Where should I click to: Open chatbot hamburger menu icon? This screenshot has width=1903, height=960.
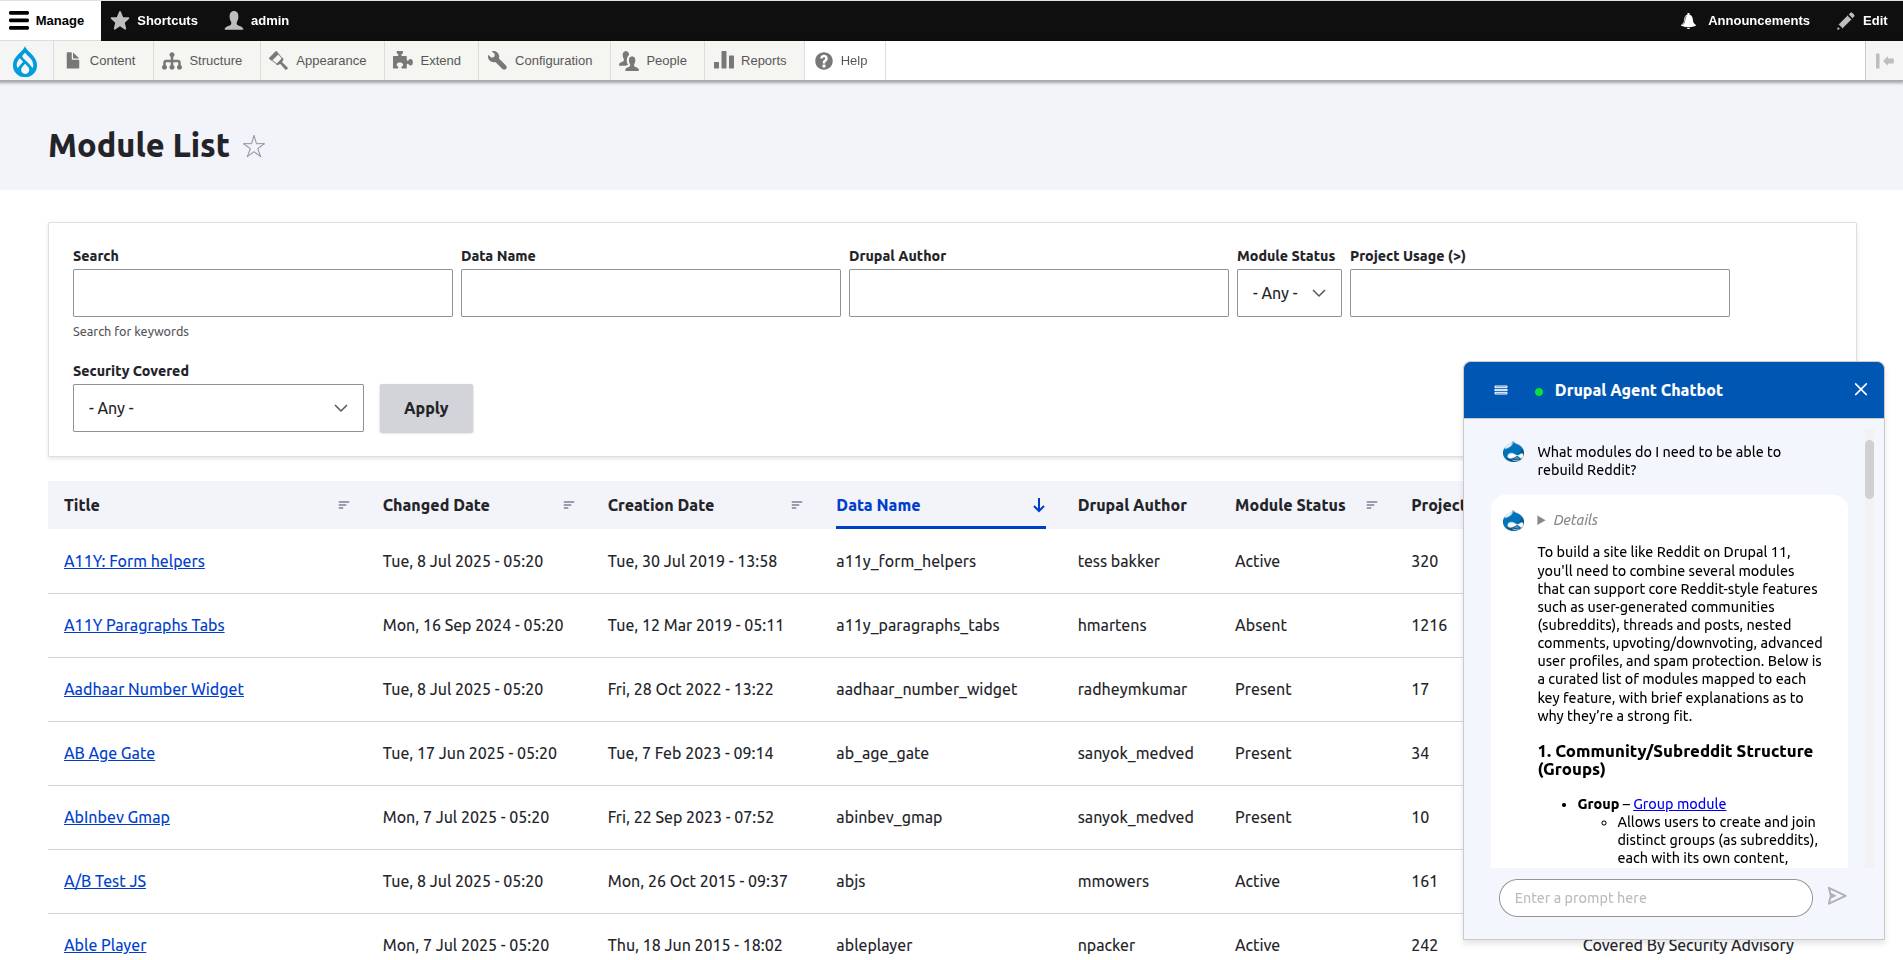click(1501, 390)
